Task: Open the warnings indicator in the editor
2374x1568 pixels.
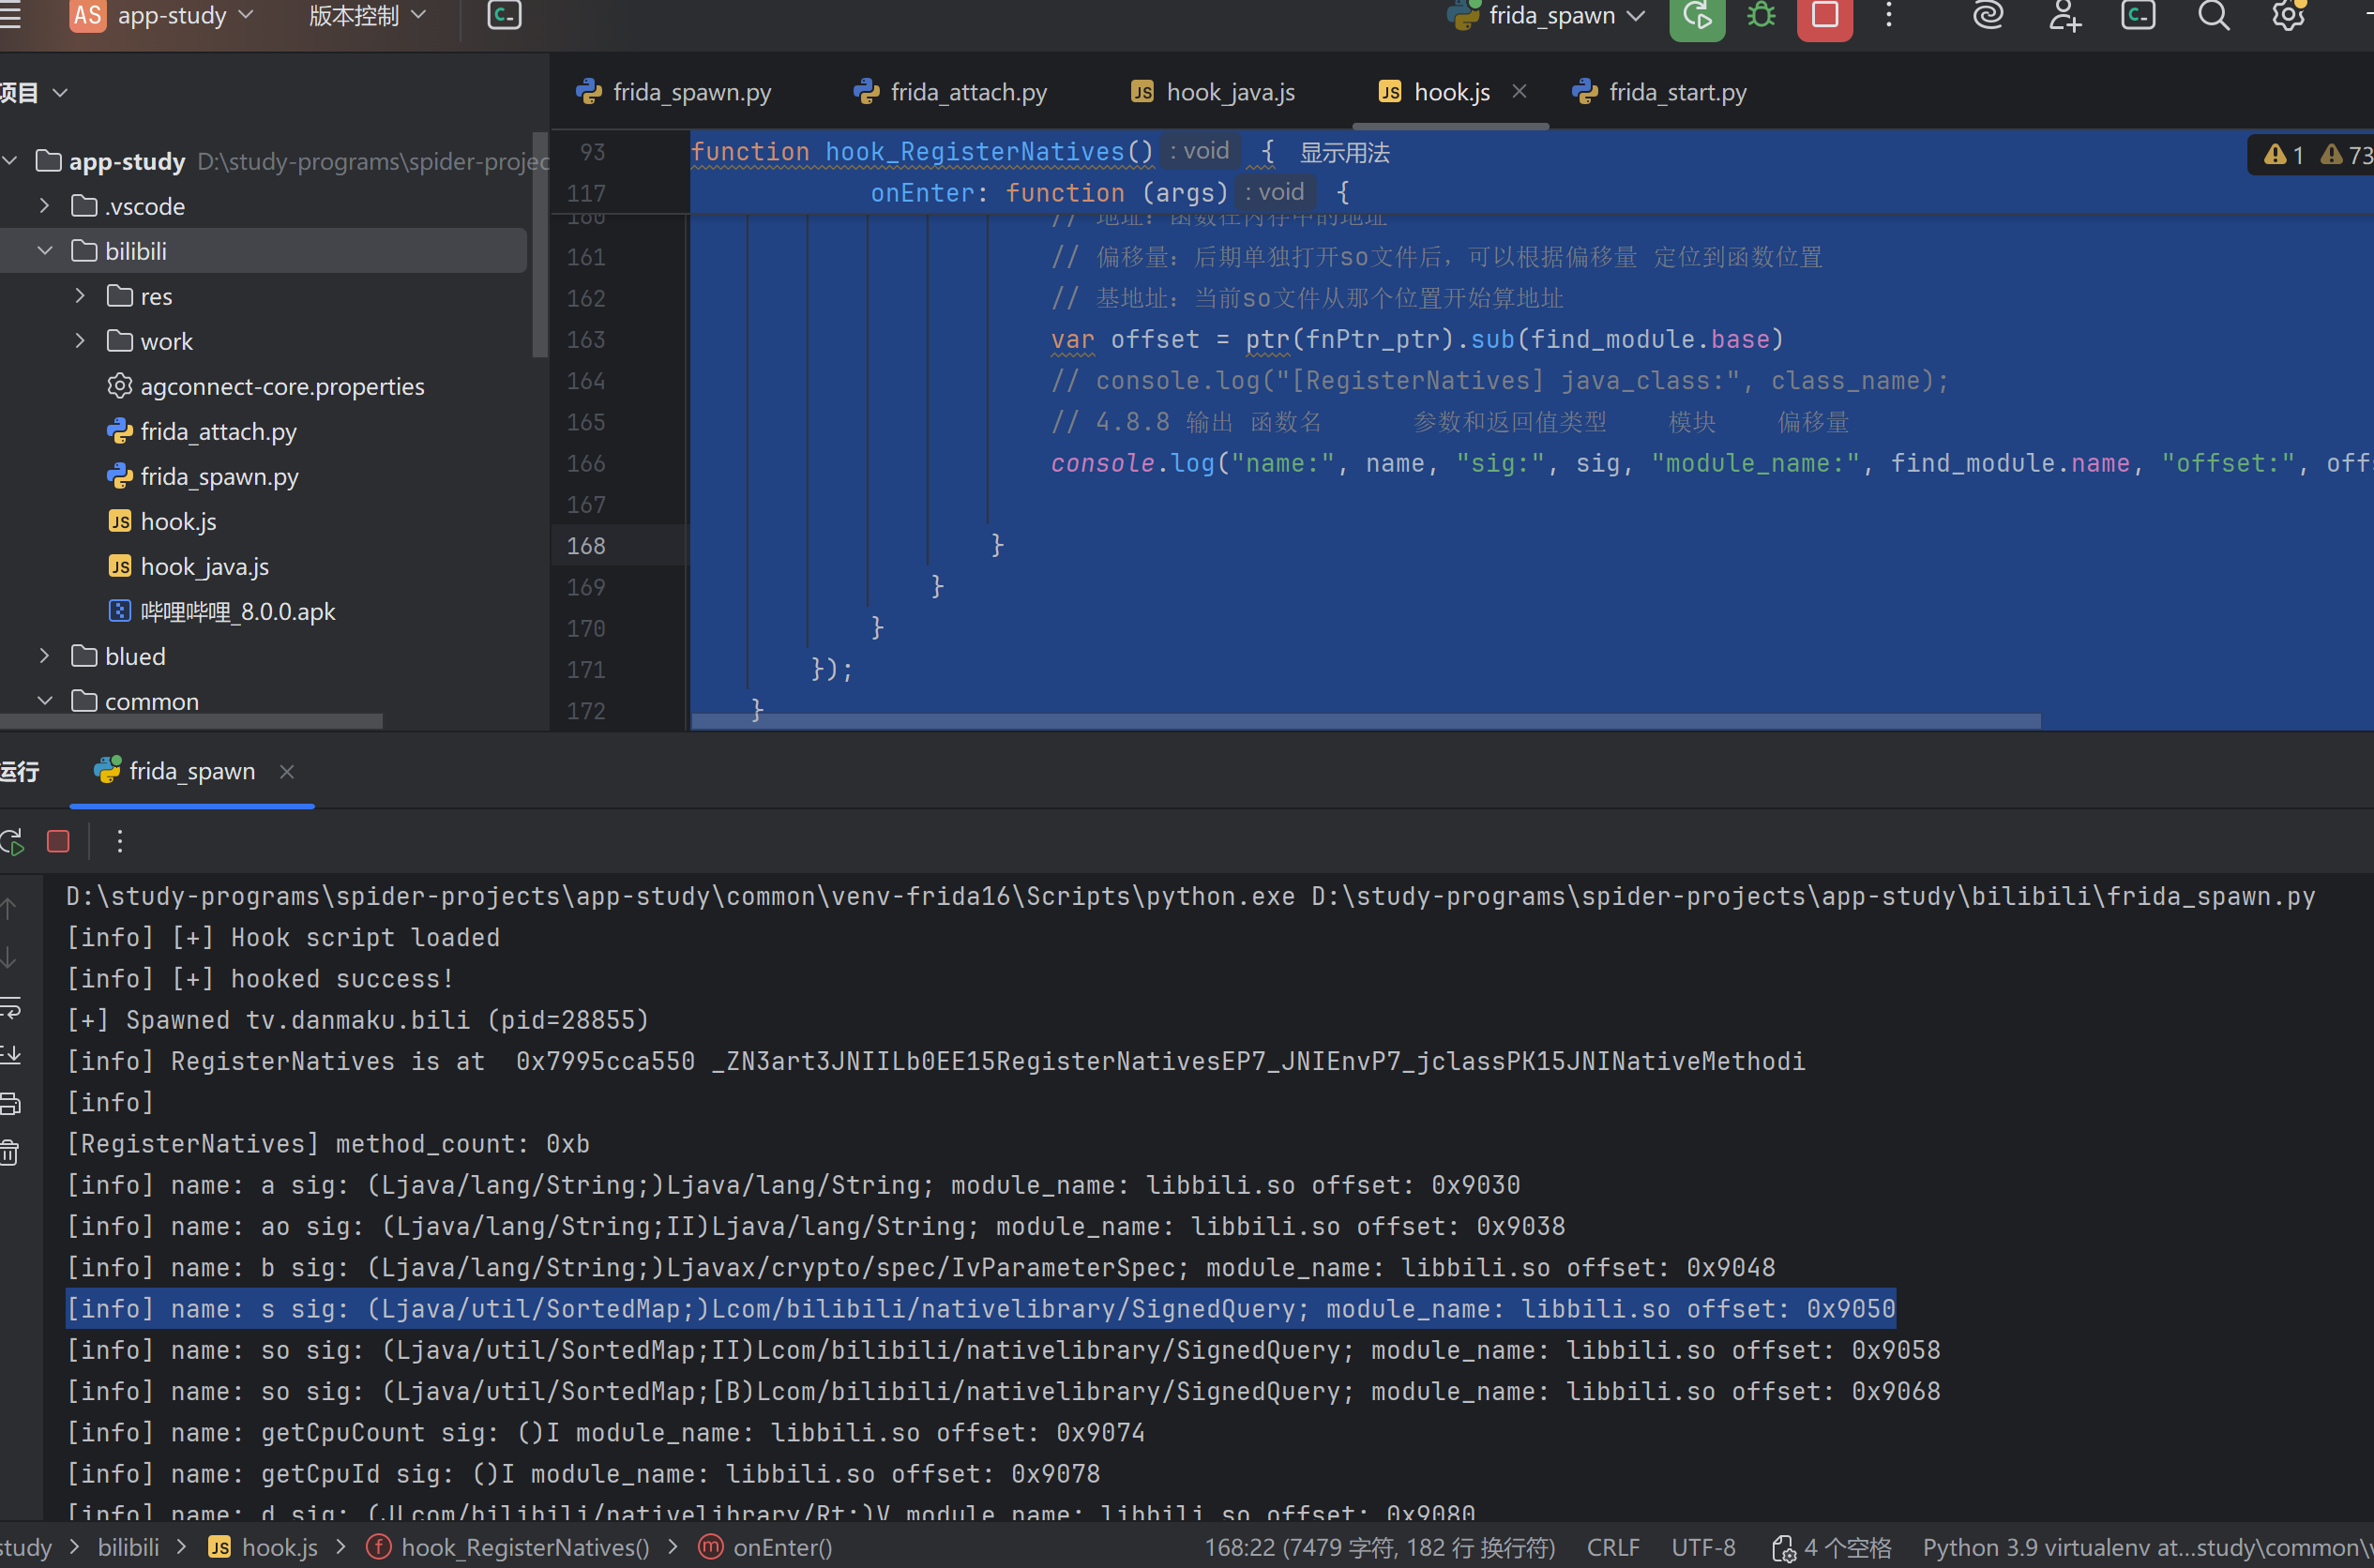Action: tap(2316, 155)
